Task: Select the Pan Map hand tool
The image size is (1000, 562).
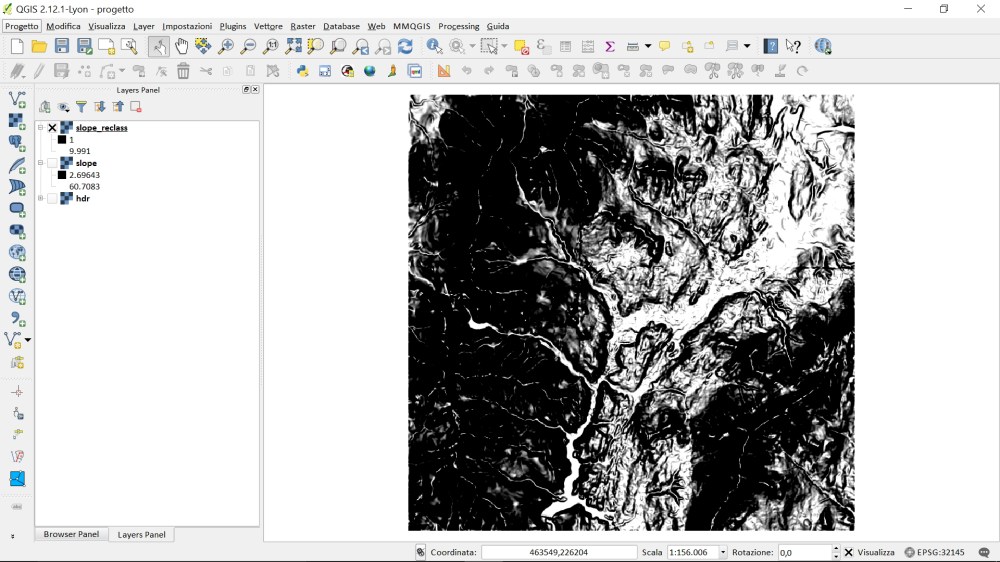Action: point(181,46)
